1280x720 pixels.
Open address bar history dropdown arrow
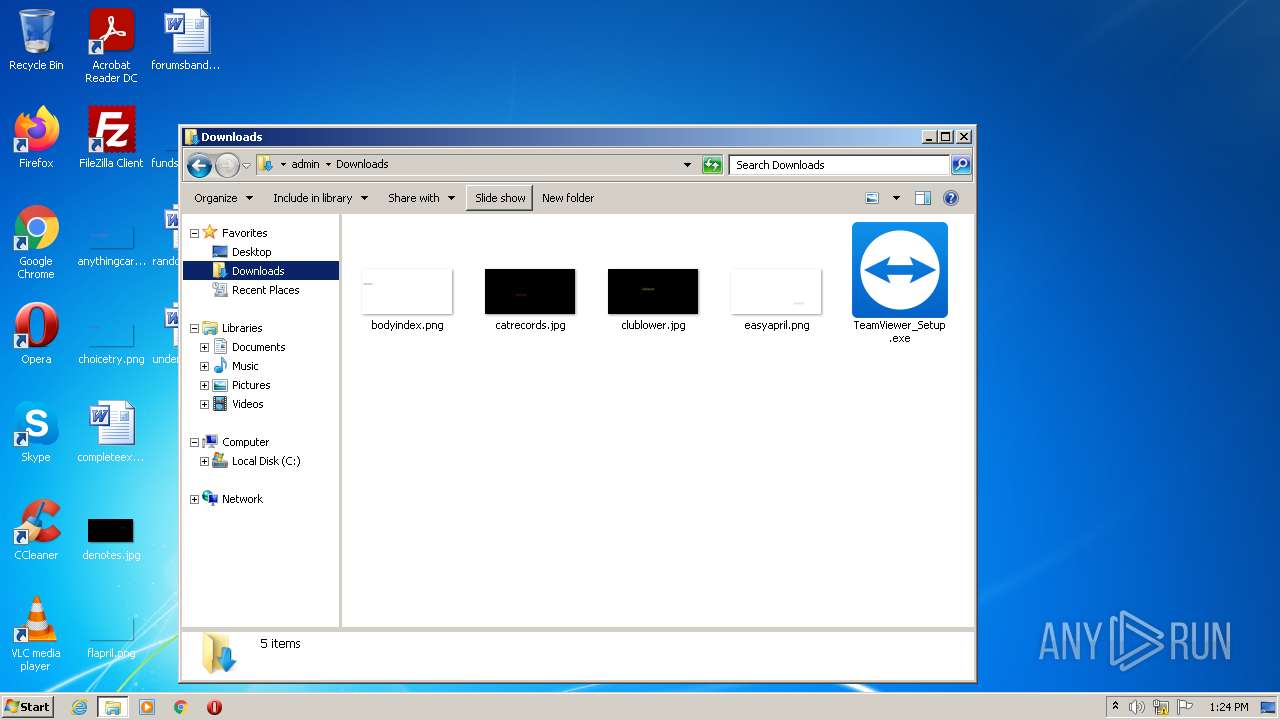tap(687, 165)
